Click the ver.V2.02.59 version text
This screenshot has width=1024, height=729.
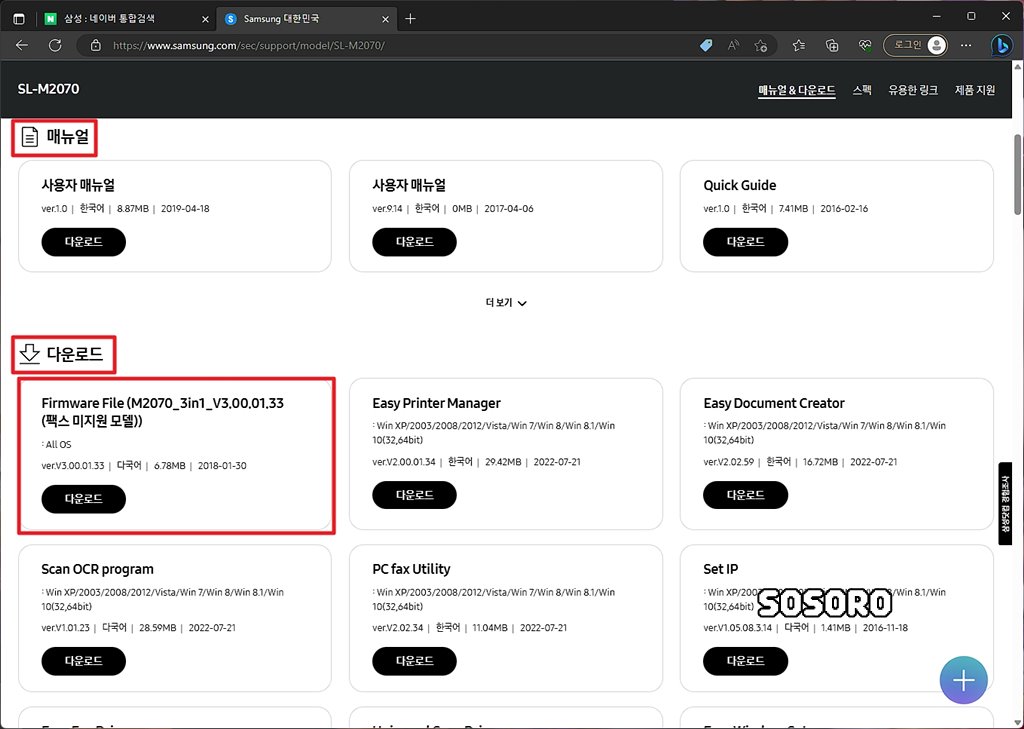(x=729, y=462)
